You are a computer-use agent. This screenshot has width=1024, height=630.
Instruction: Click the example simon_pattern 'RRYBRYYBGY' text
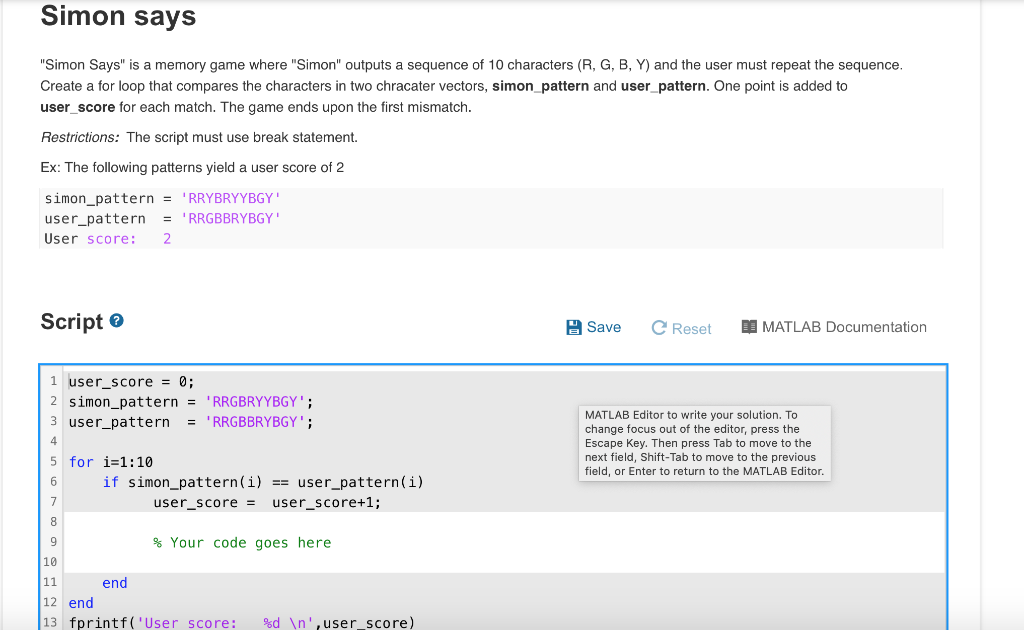231,198
